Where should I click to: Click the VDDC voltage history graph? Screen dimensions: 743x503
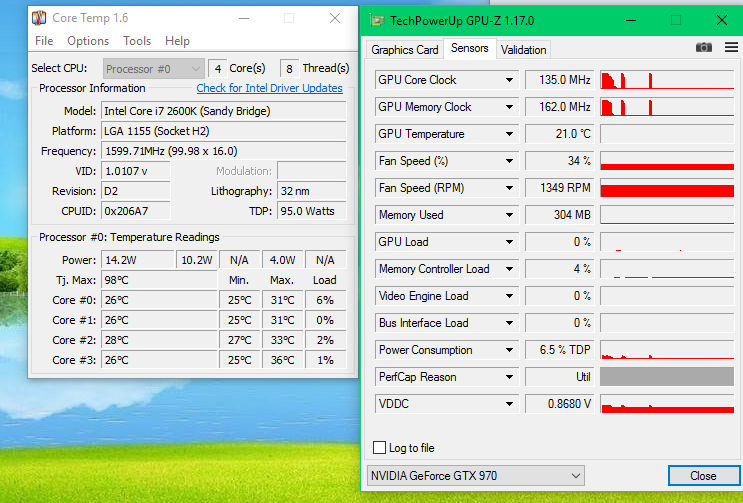click(x=667, y=404)
